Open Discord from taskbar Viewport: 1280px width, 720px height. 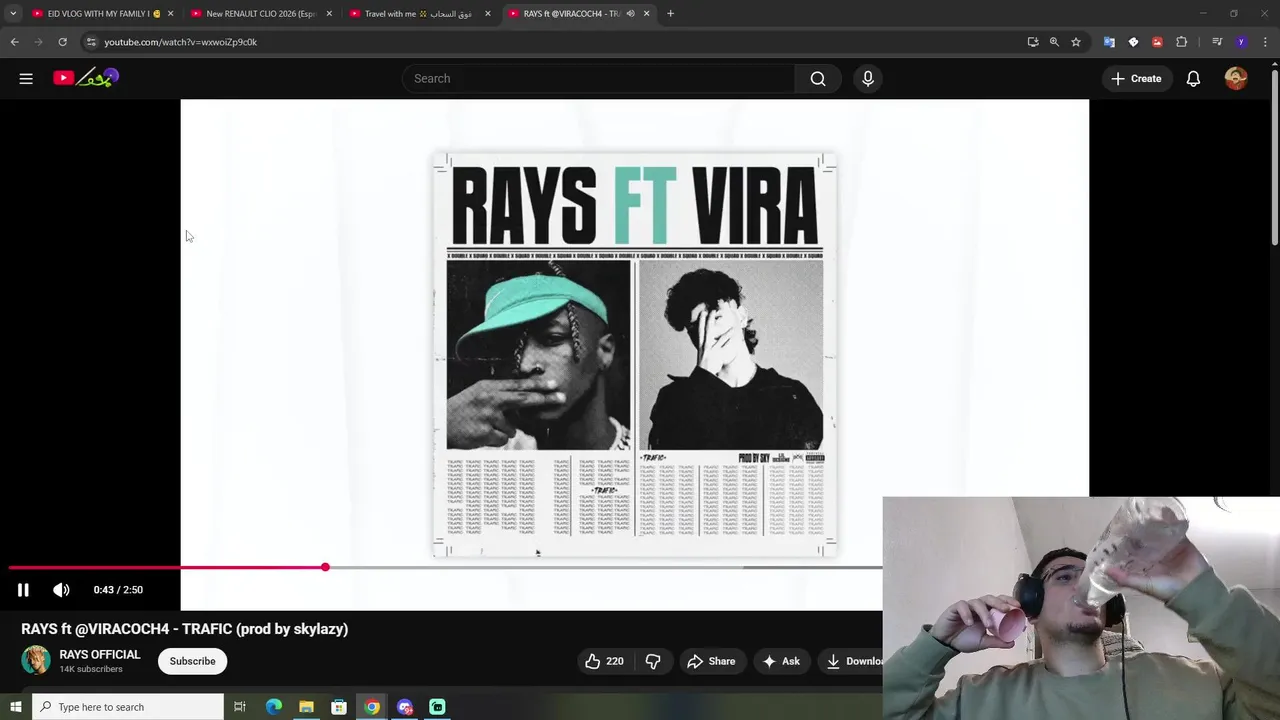point(405,707)
